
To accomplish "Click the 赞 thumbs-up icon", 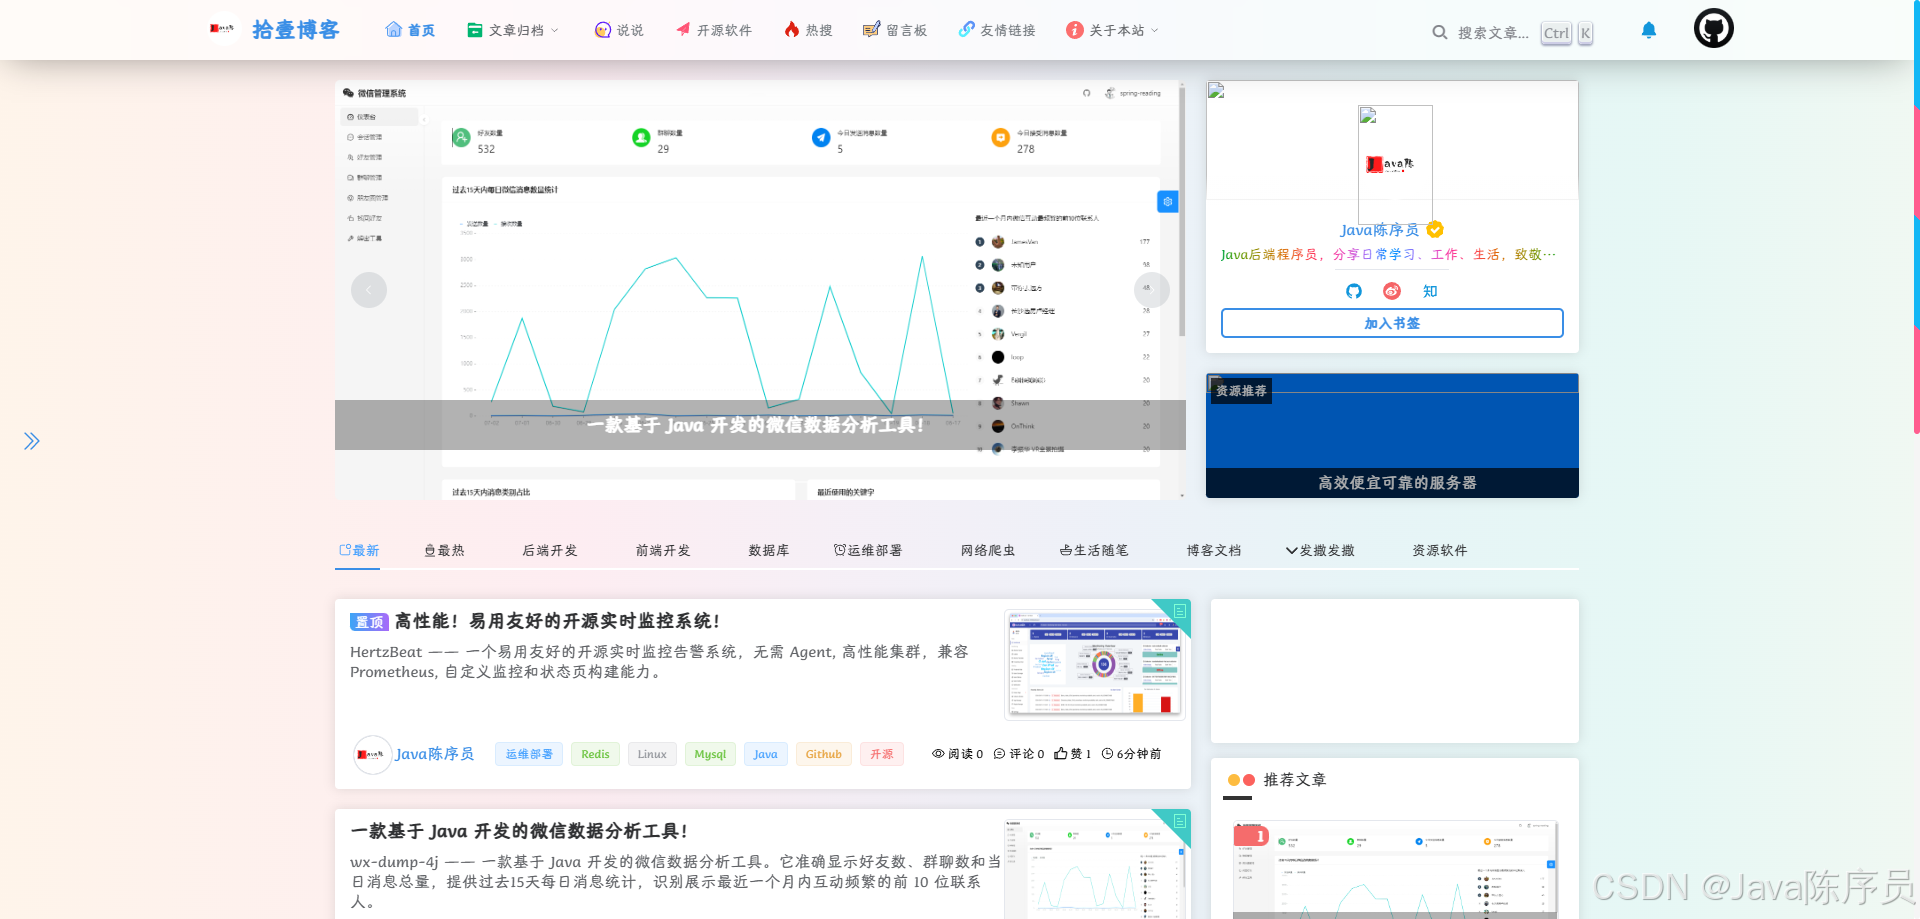I will 1061,754.
